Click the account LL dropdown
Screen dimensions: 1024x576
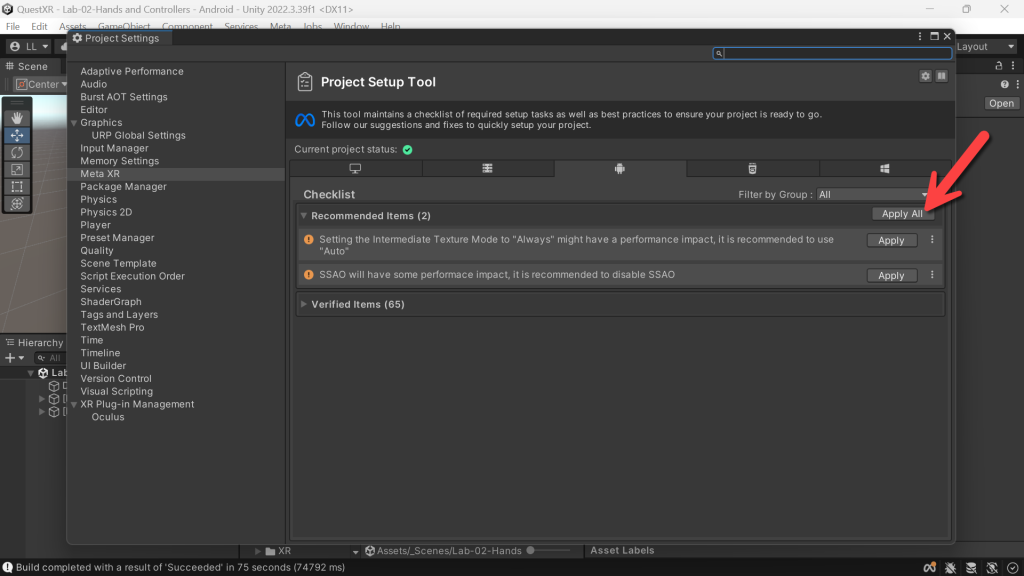click(x=29, y=46)
